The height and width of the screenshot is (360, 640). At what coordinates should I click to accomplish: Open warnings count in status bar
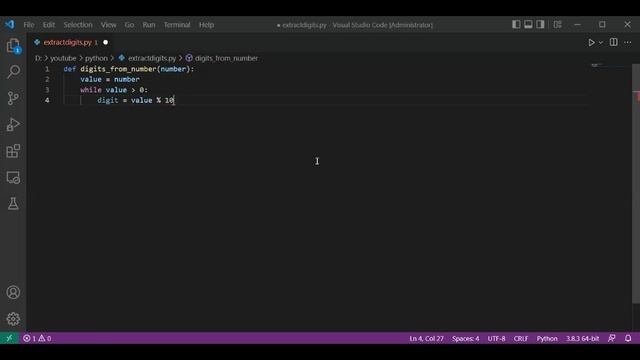[45, 338]
